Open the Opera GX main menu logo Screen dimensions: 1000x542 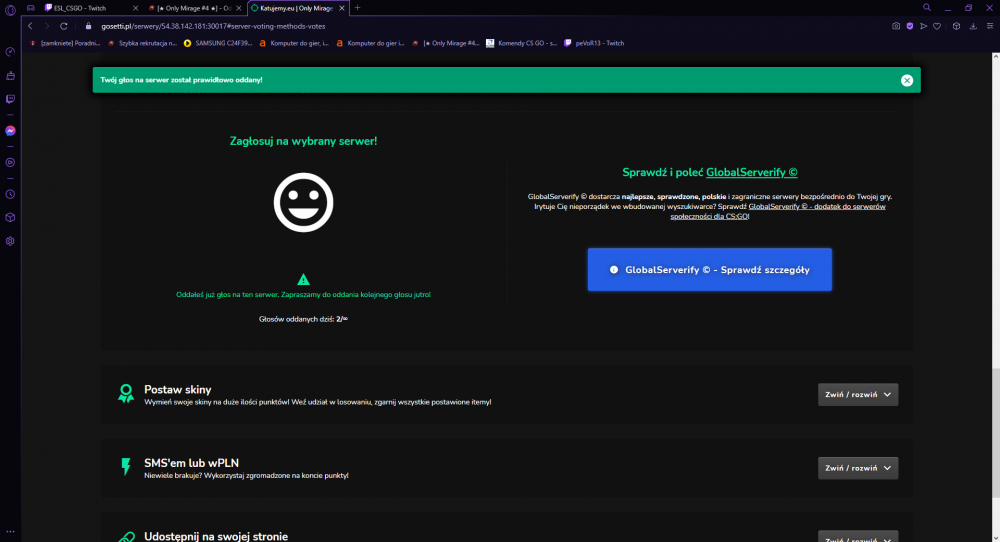[10, 10]
